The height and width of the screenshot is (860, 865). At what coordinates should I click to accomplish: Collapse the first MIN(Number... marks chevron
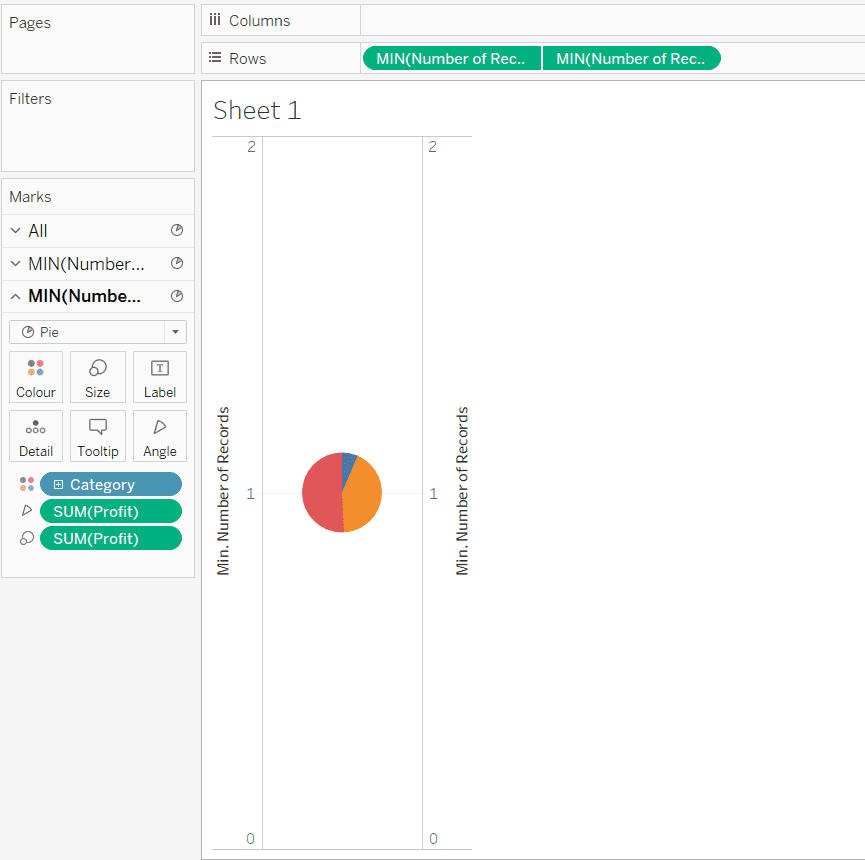tap(15, 264)
